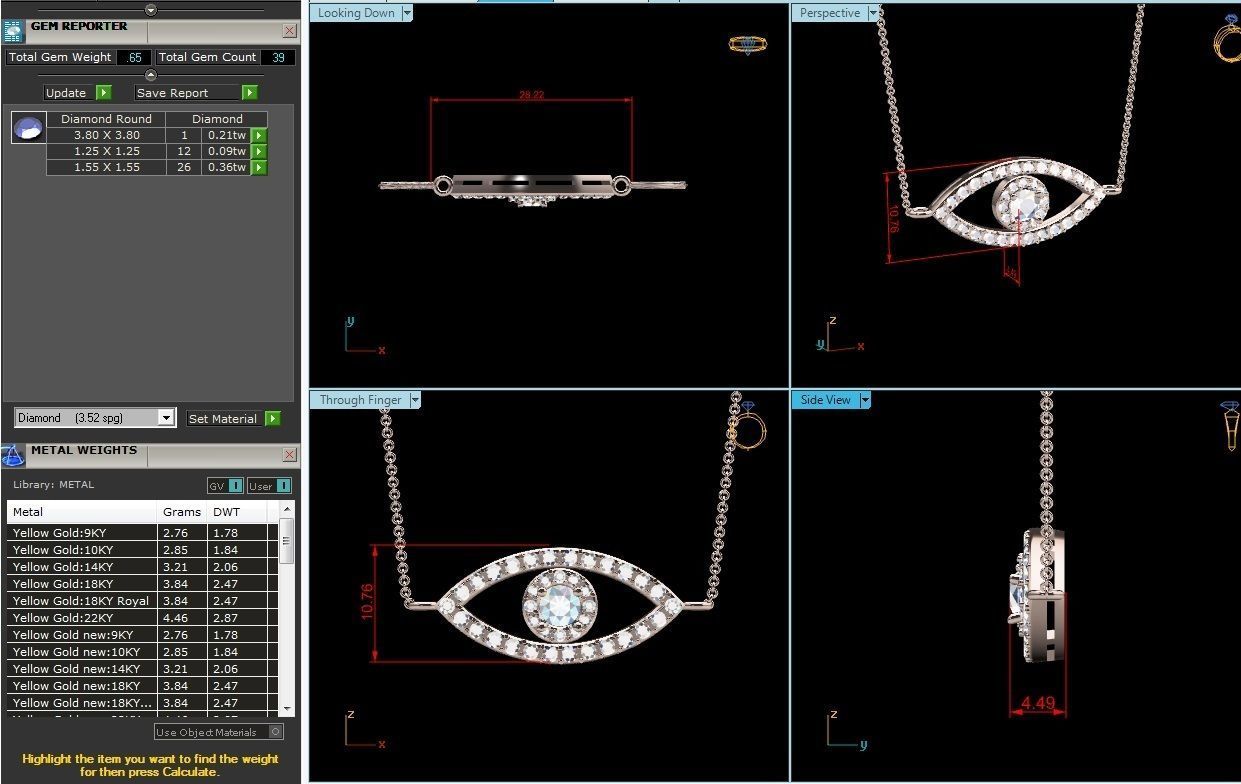The height and width of the screenshot is (784, 1241).
Task: Select the Through Finger viewport title
Action: pos(360,400)
